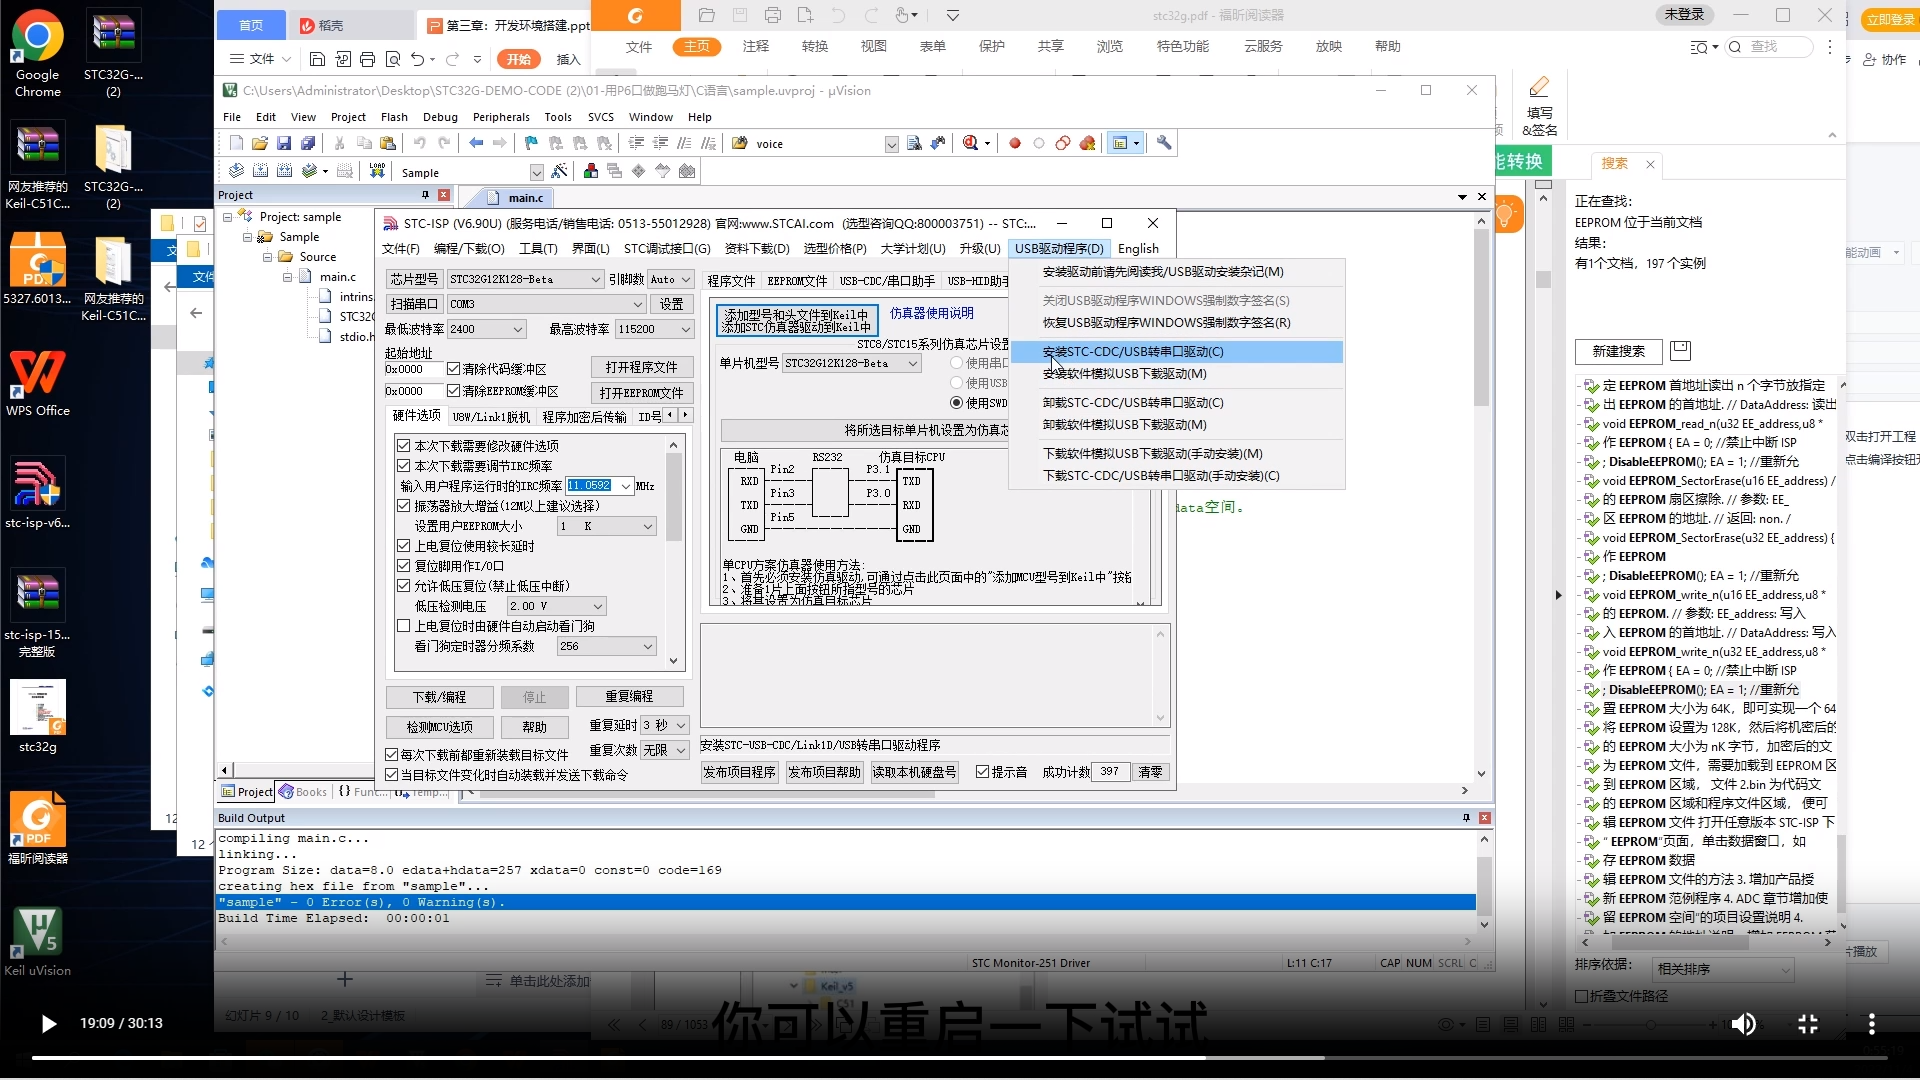The width and height of the screenshot is (1920, 1080).
Task: Click 读取本机硬盘号 button
Action: click(x=914, y=772)
